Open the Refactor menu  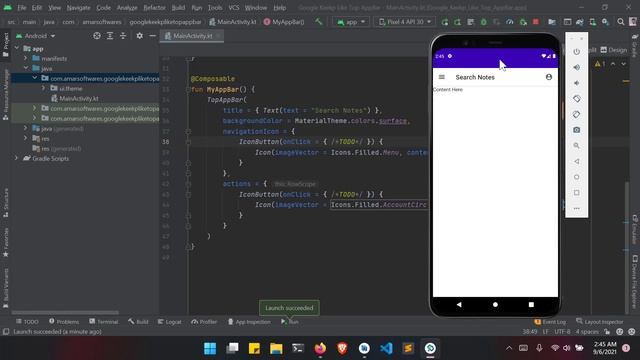tap(154, 8)
